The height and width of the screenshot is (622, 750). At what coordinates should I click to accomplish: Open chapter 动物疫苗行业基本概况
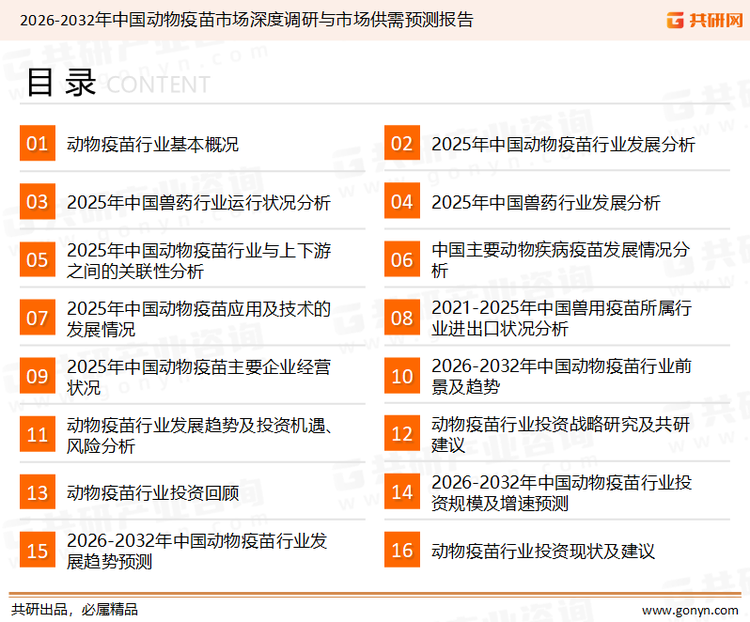(x=153, y=144)
